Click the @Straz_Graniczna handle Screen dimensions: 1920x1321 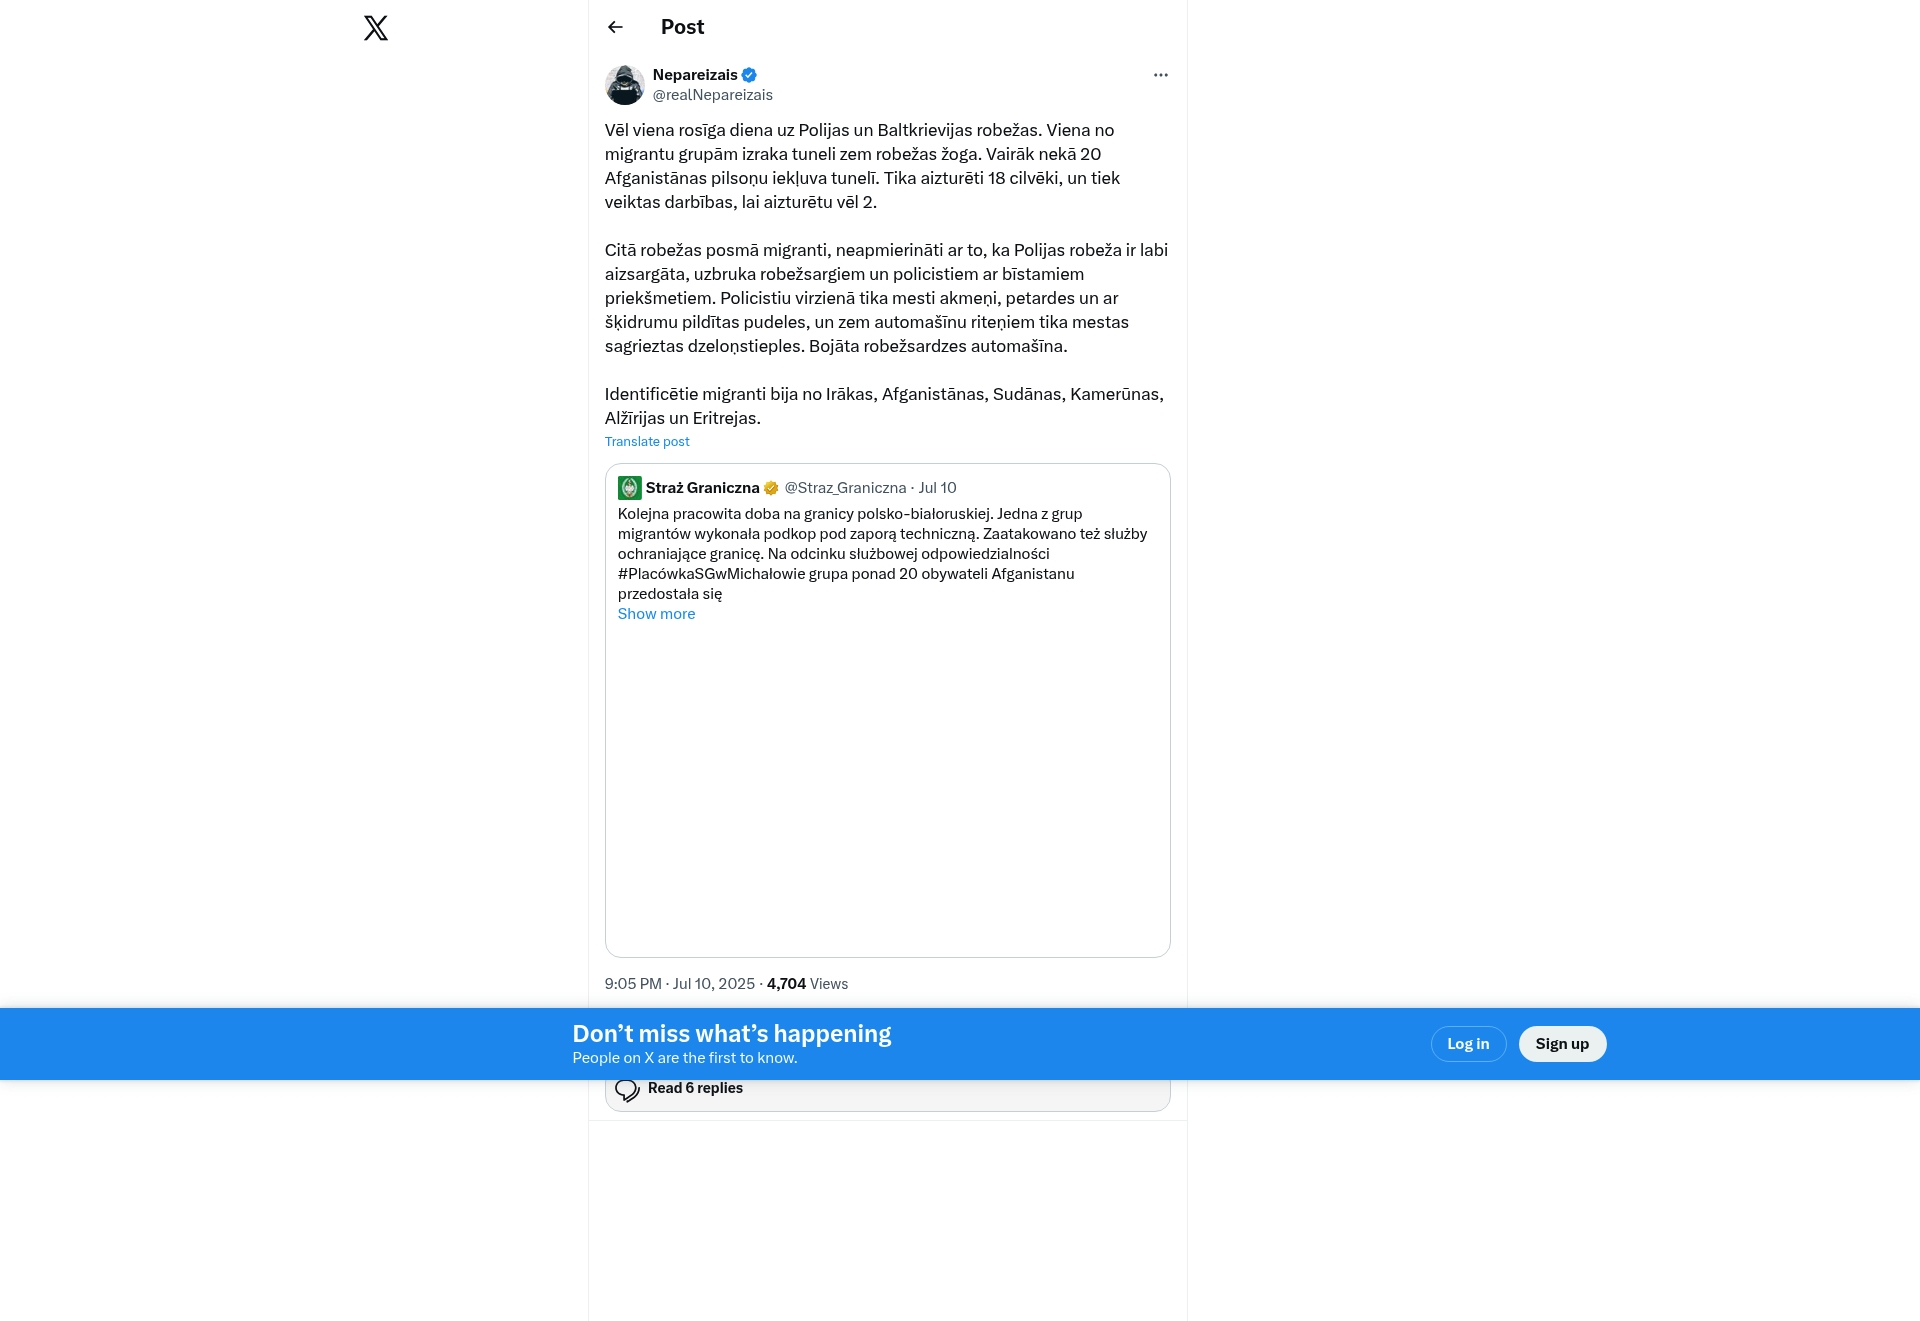[x=845, y=488]
